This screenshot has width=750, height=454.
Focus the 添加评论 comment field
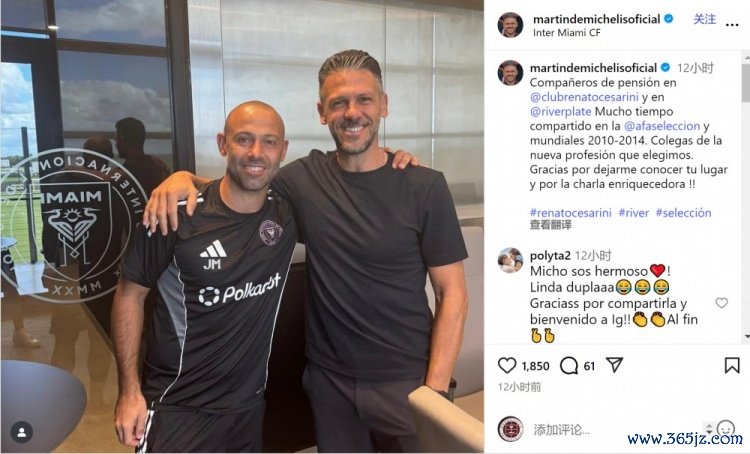pyautogui.click(x=612, y=429)
